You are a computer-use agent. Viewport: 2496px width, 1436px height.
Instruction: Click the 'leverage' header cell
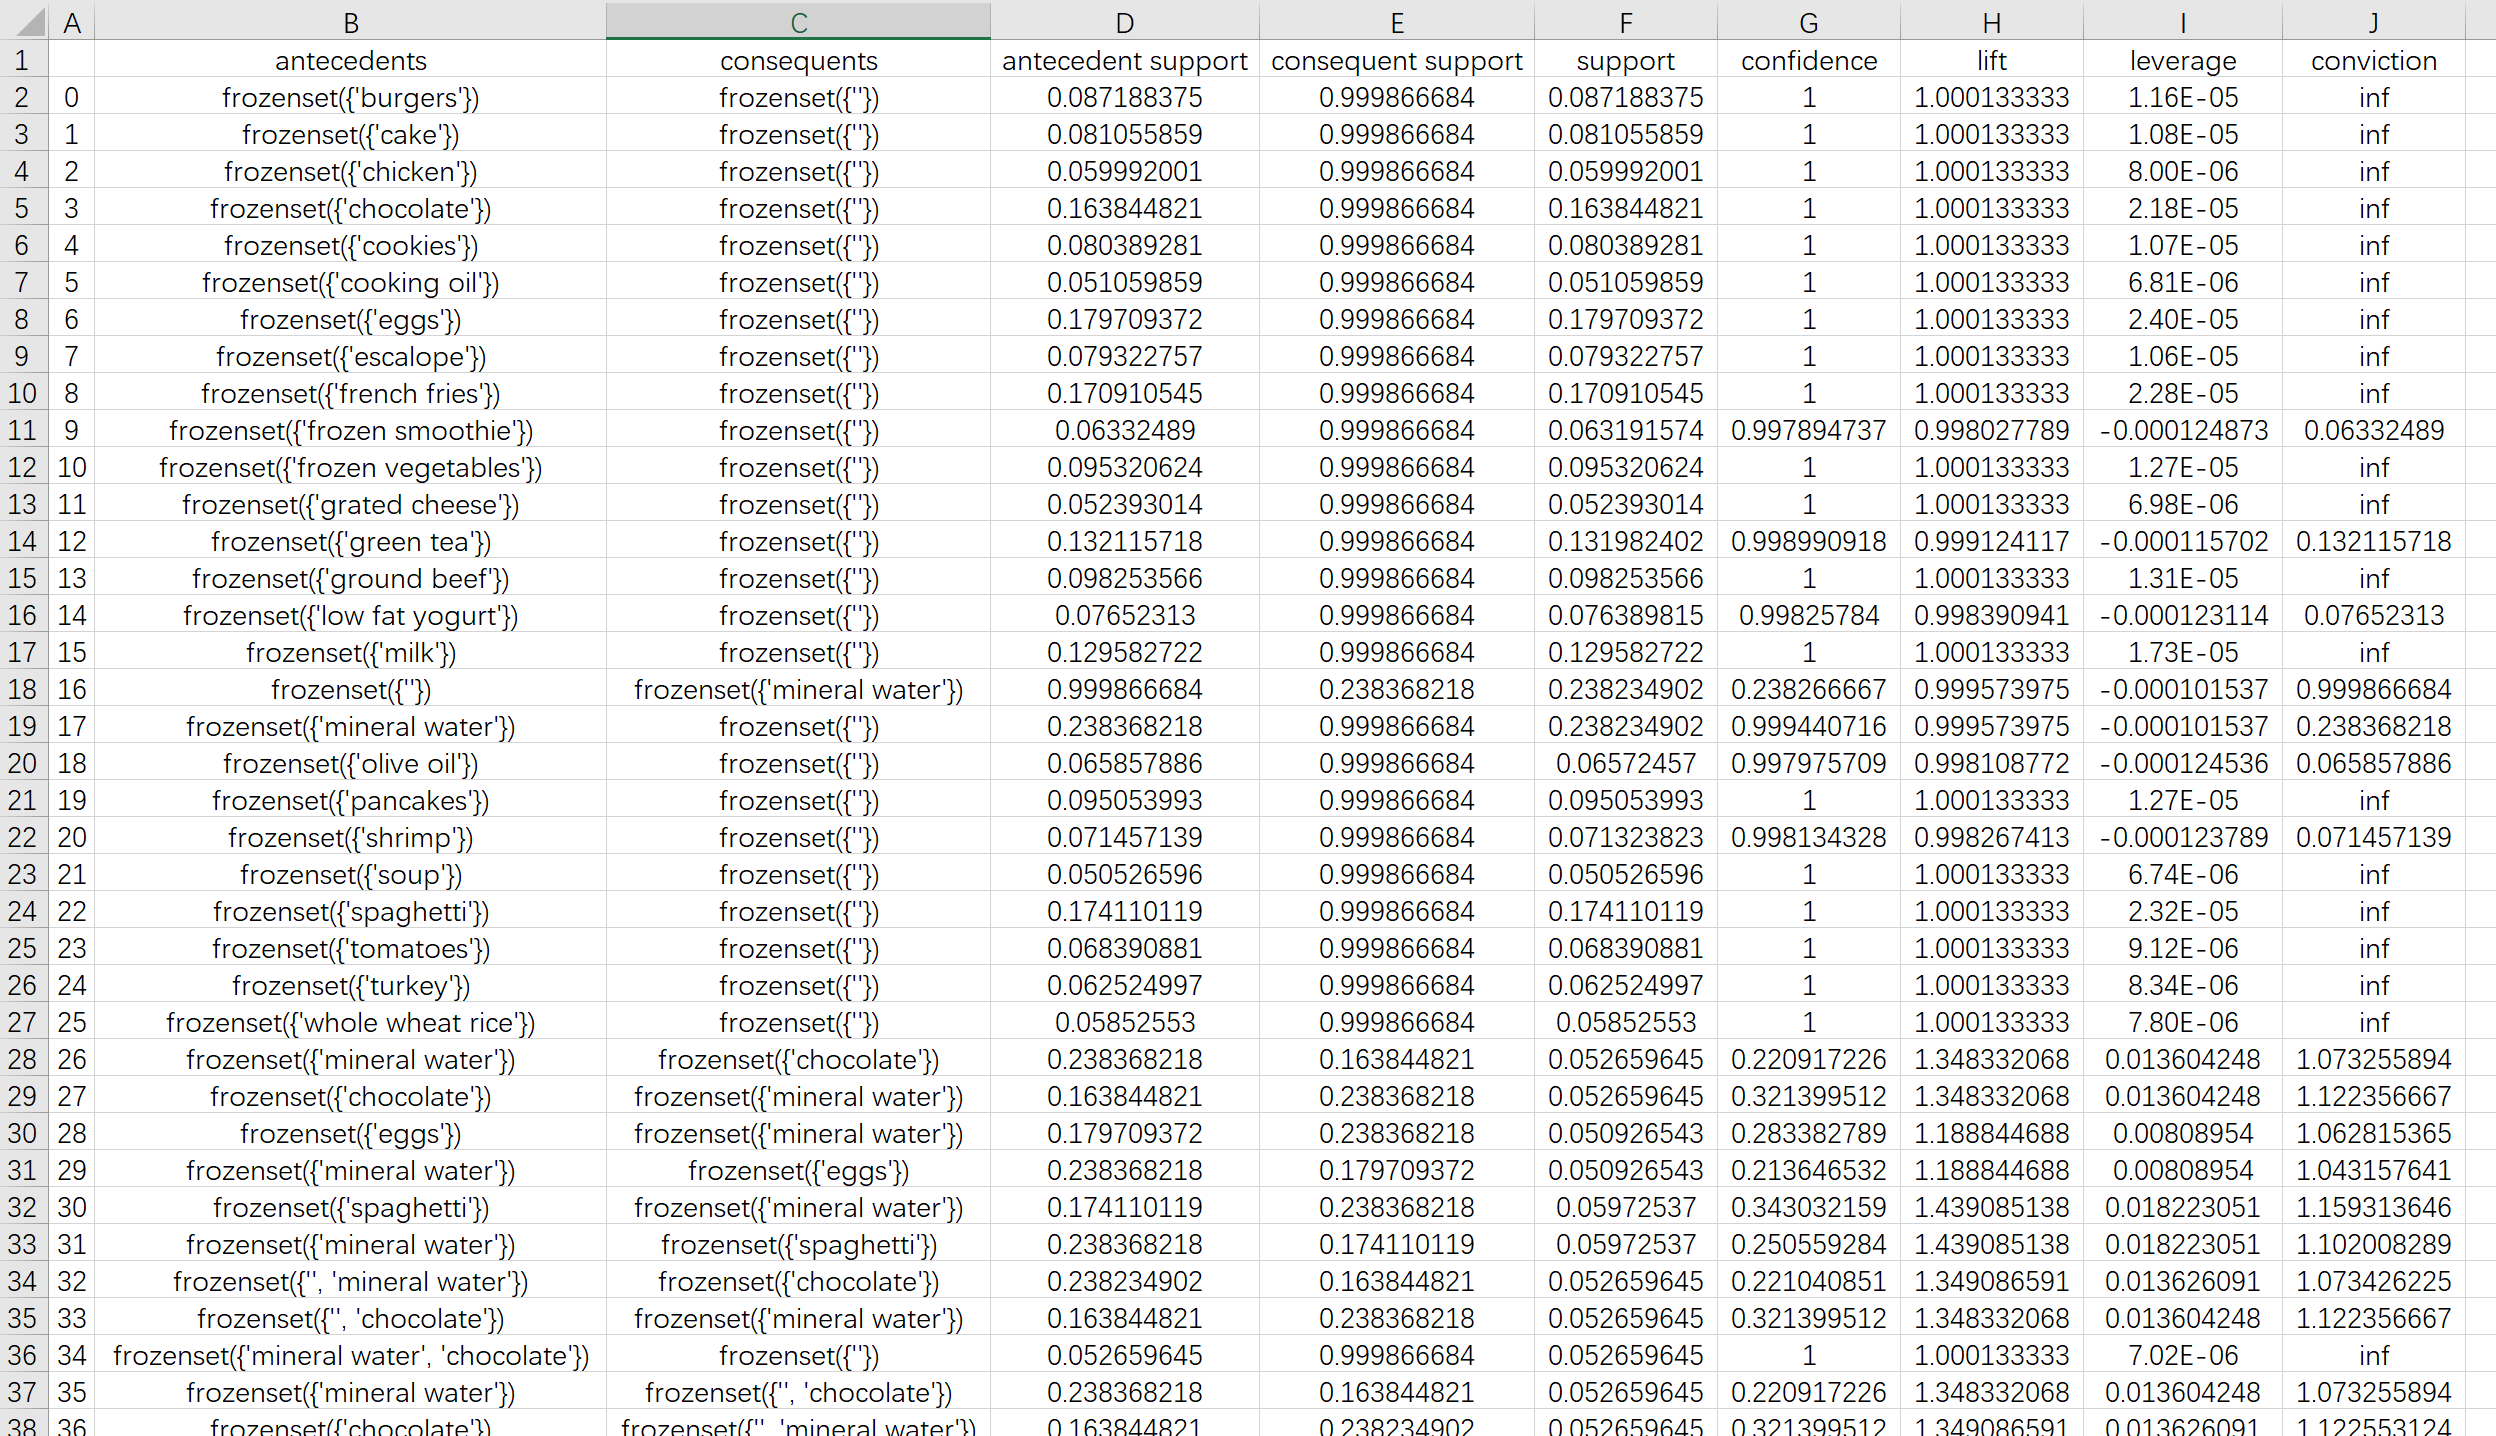coord(2182,60)
